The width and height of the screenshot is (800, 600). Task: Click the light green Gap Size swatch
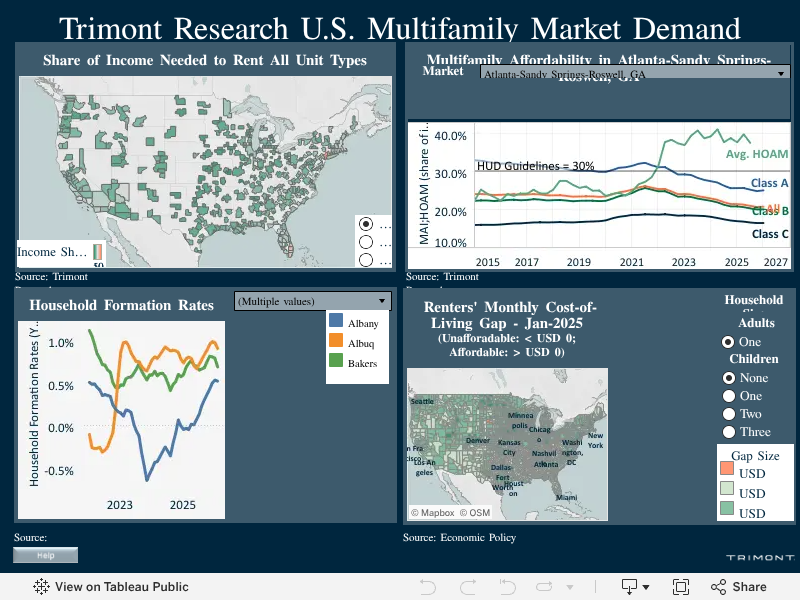pyautogui.click(x=727, y=488)
